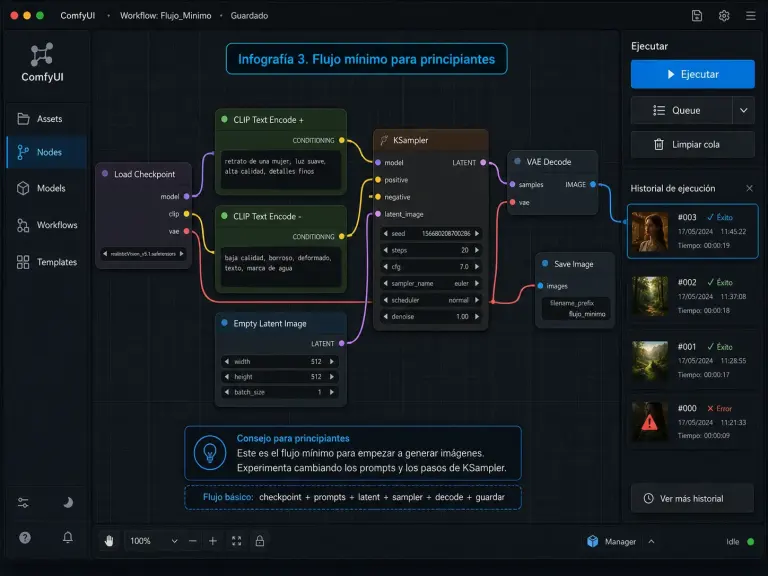This screenshot has width=768, height=576.
Task: Increase the KSampler steps value
Action: pyautogui.click(x=477, y=250)
